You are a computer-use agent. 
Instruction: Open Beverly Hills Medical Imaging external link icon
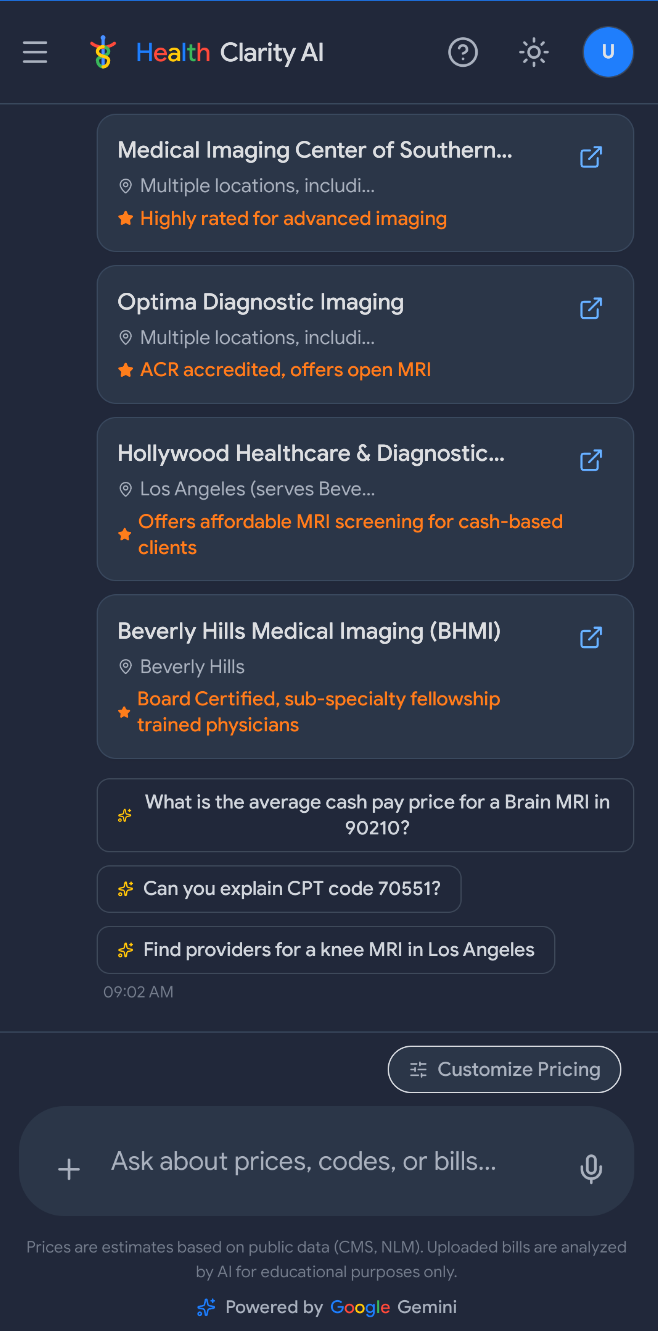[591, 637]
